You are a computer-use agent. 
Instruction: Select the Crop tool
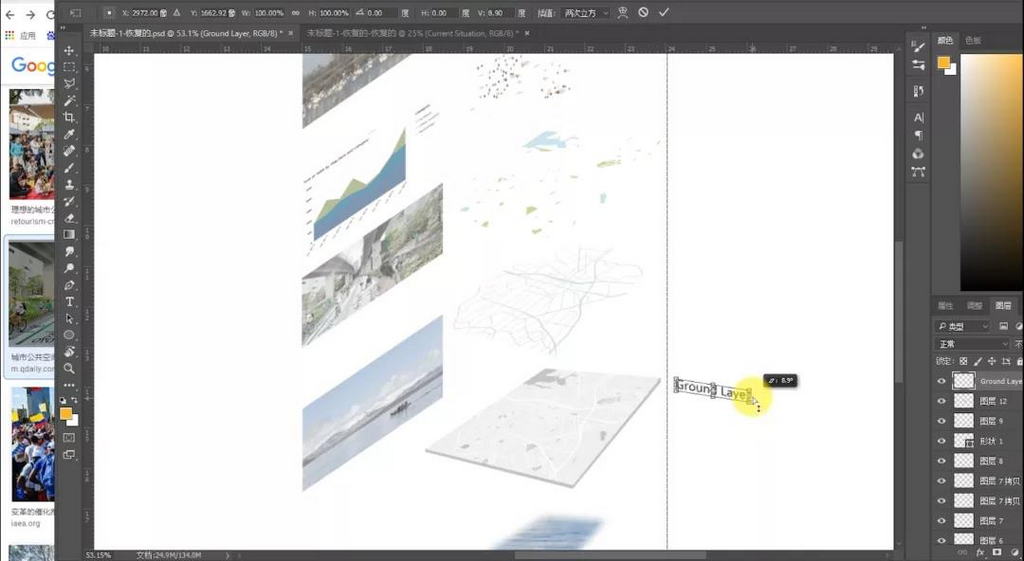pos(69,117)
